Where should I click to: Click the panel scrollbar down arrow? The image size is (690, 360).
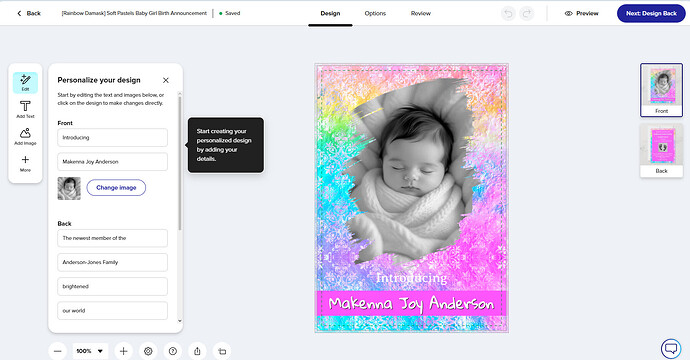point(180,321)
